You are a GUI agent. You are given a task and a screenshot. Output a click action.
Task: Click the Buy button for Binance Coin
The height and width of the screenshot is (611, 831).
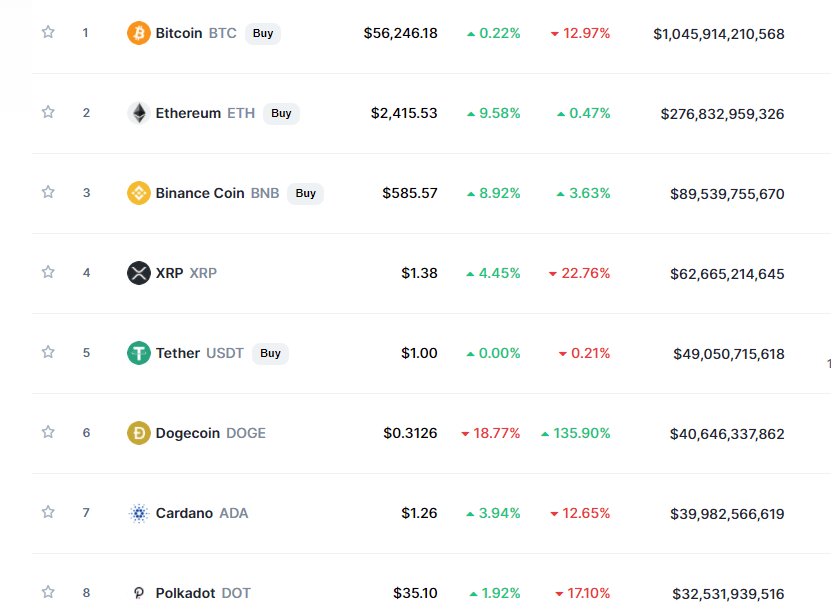tap(305, 193)
